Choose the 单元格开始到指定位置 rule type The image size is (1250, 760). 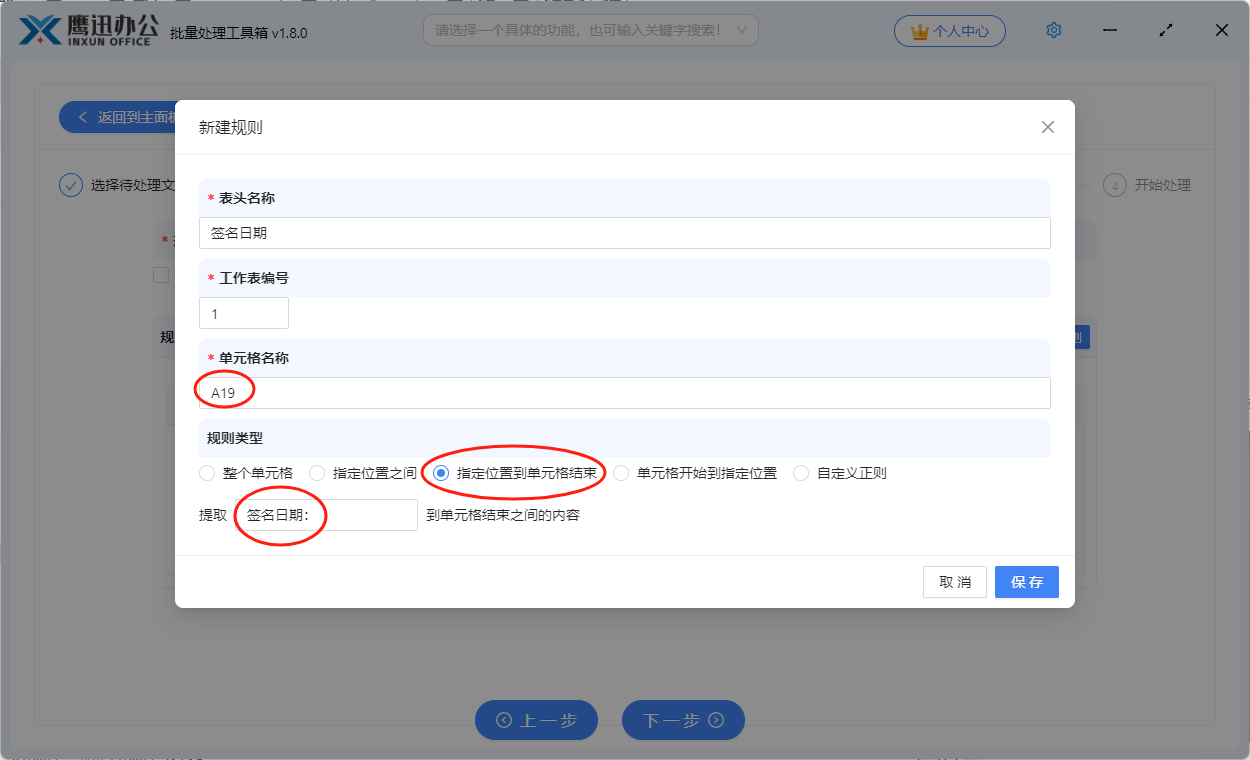coord(621,473)
